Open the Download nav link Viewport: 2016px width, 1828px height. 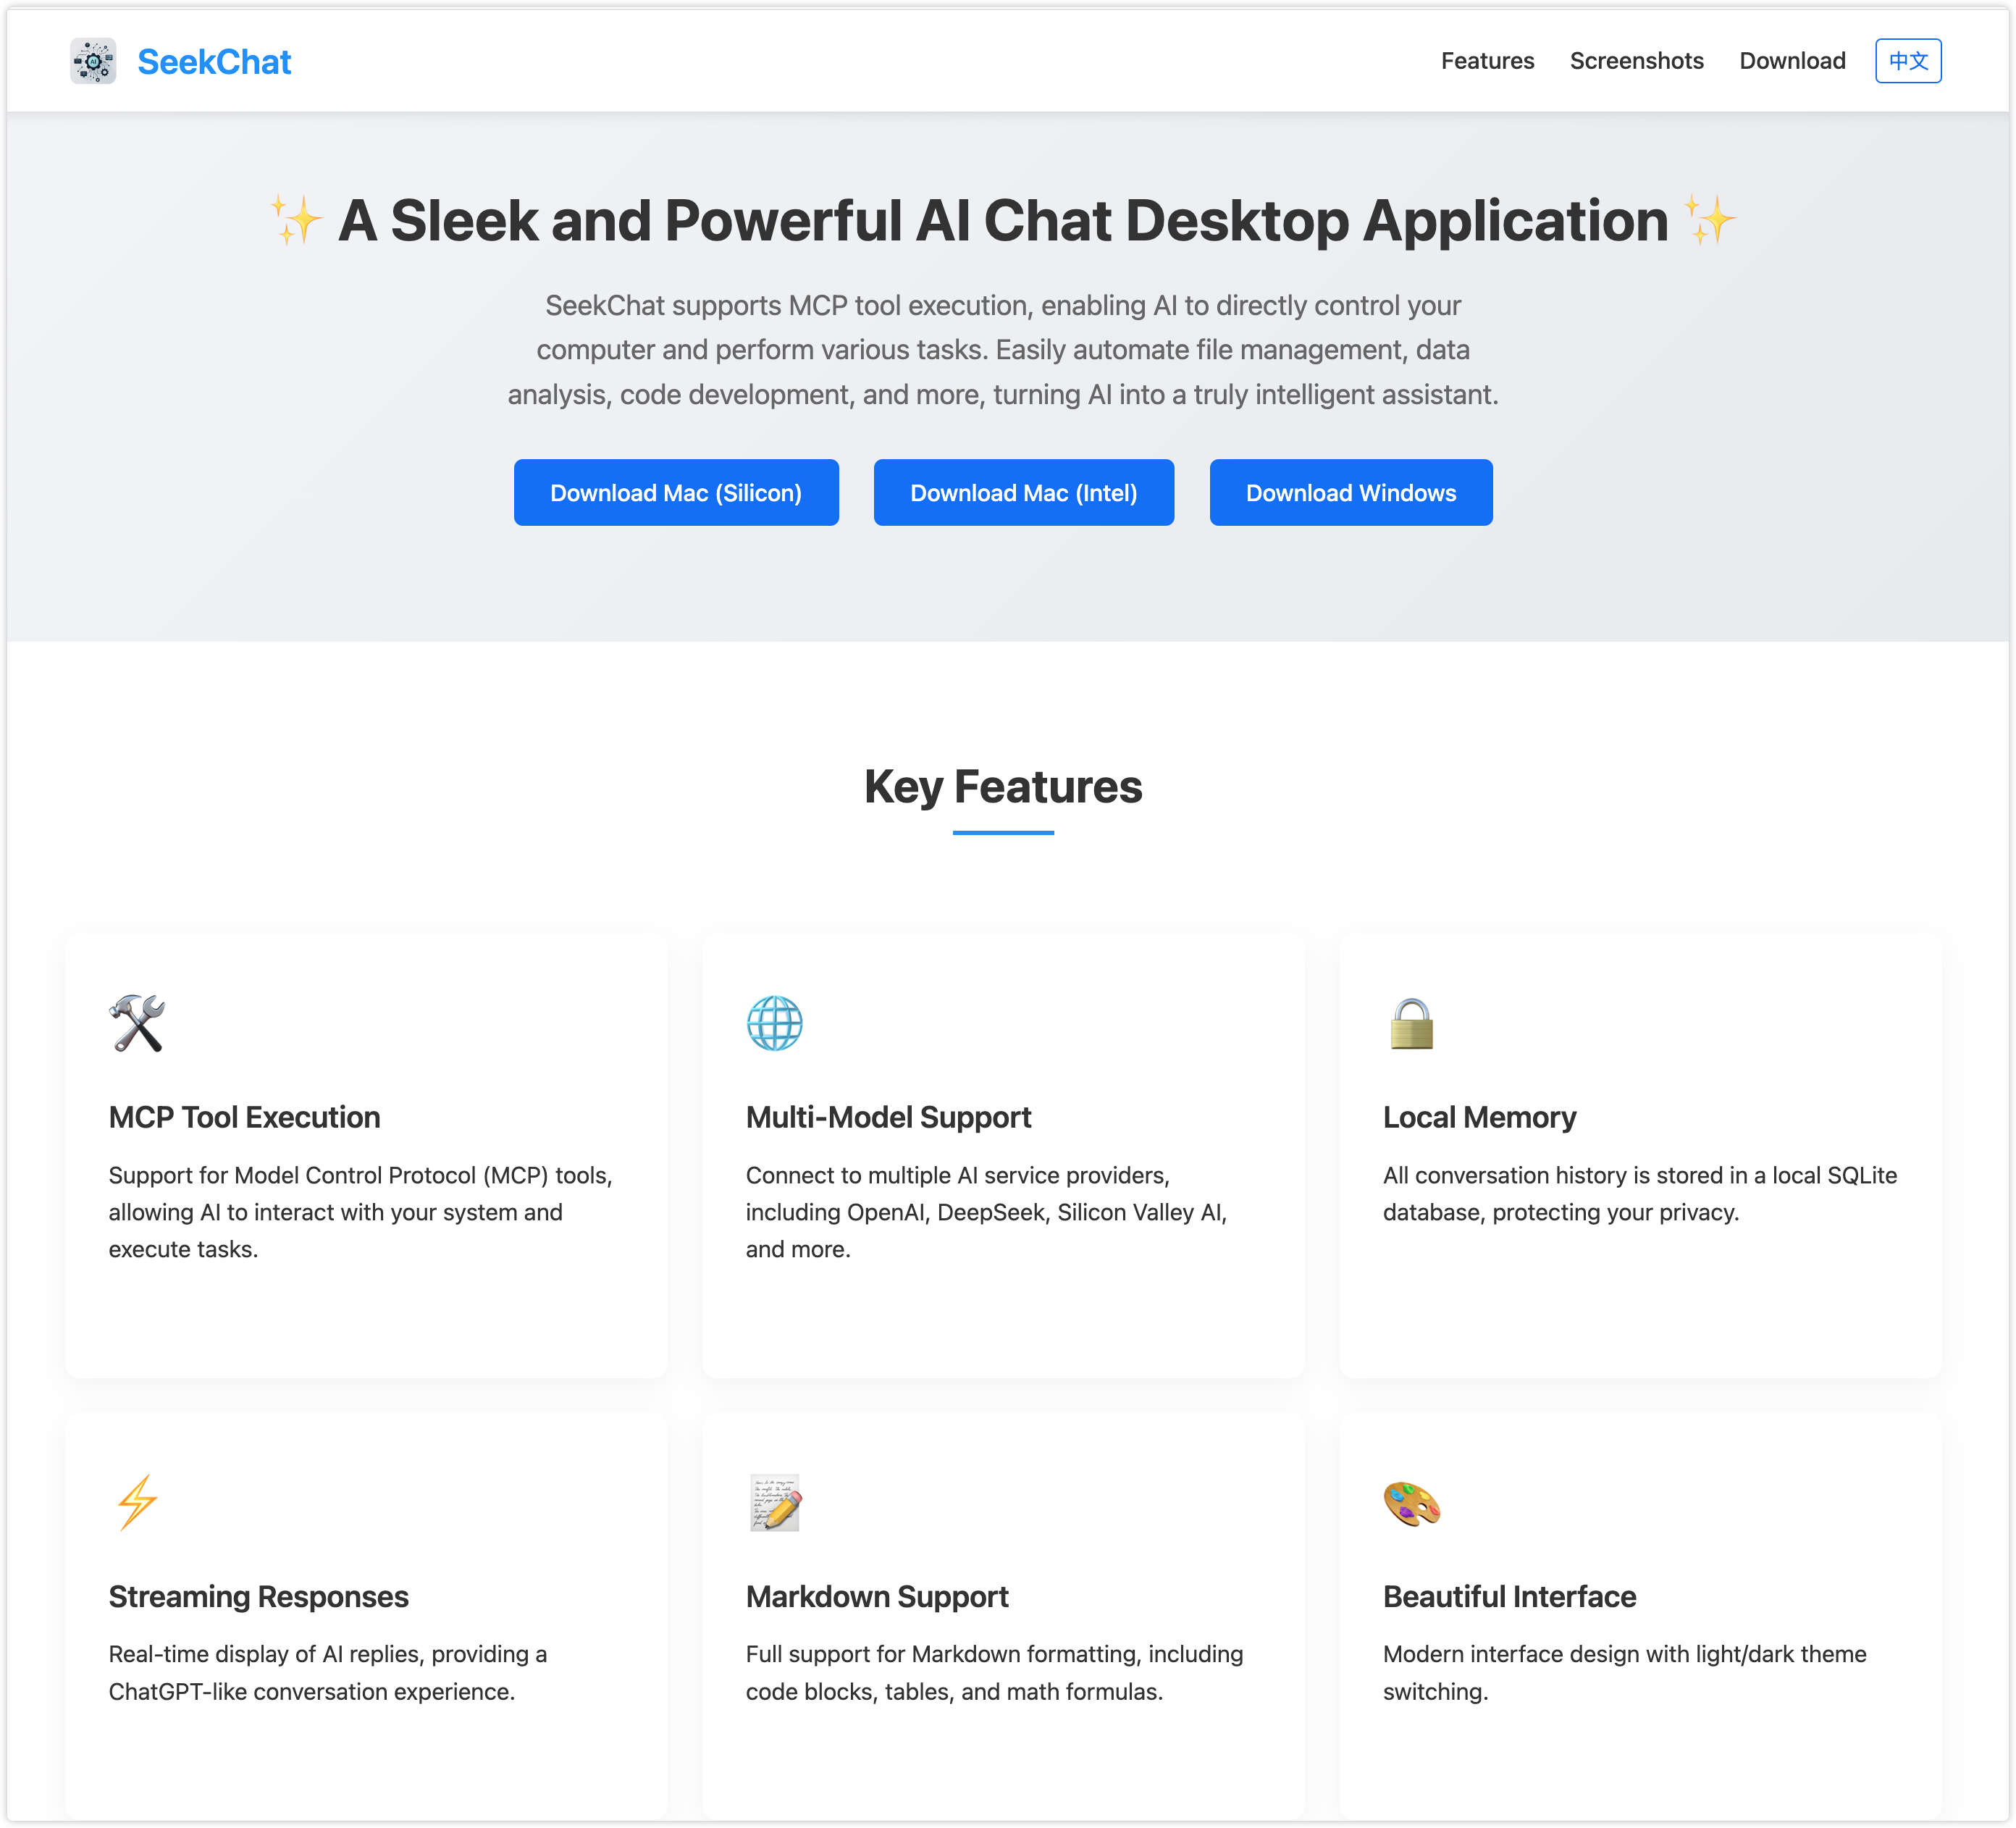pyautogui.click(x=1791, y=61)
